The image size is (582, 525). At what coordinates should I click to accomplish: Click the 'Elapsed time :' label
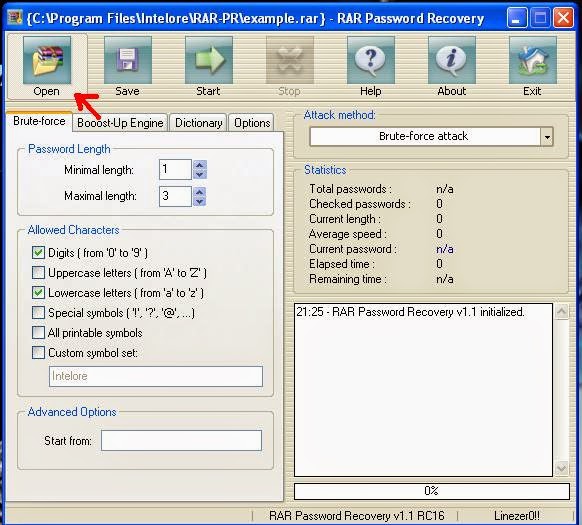[x=342, y=264]
